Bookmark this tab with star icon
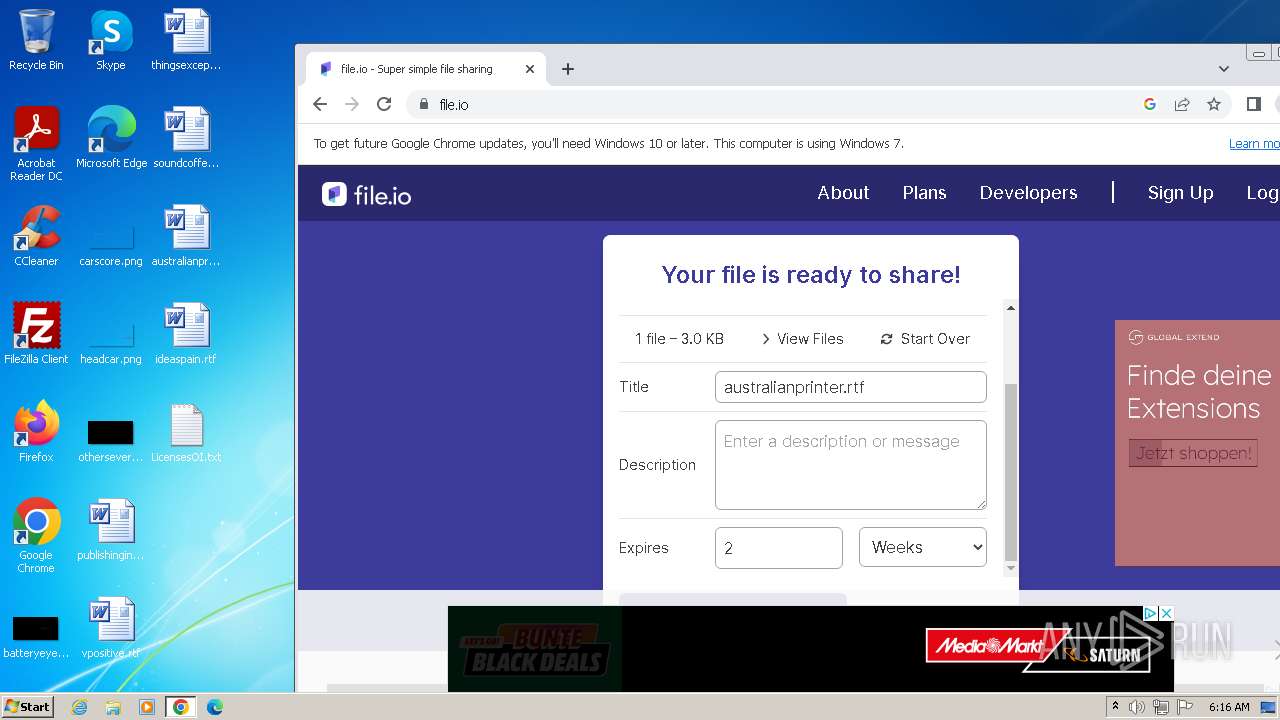 1214,104
